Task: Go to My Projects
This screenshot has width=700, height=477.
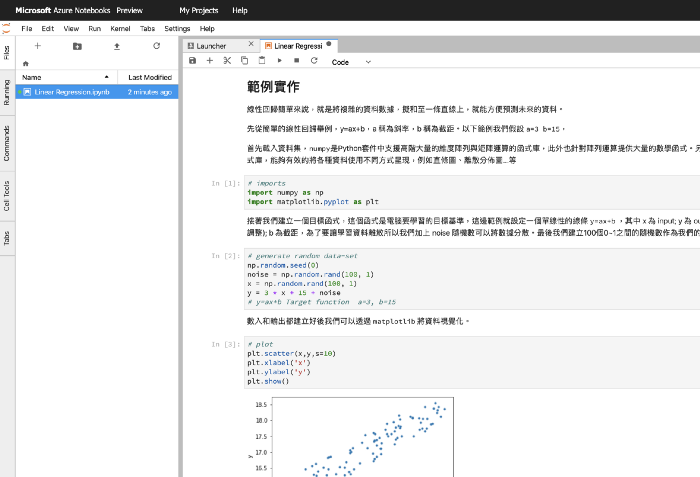Action: click(197, 9)
